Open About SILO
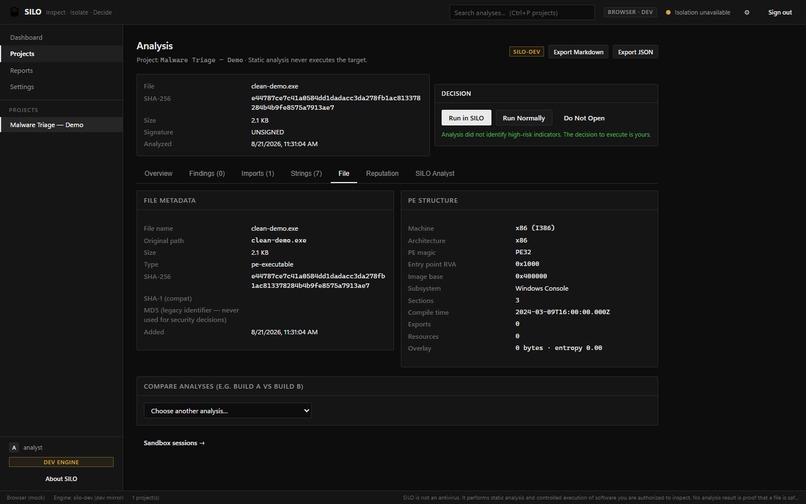Image resolution: width=806 pixels, height=504 pixels. point(61,479)
